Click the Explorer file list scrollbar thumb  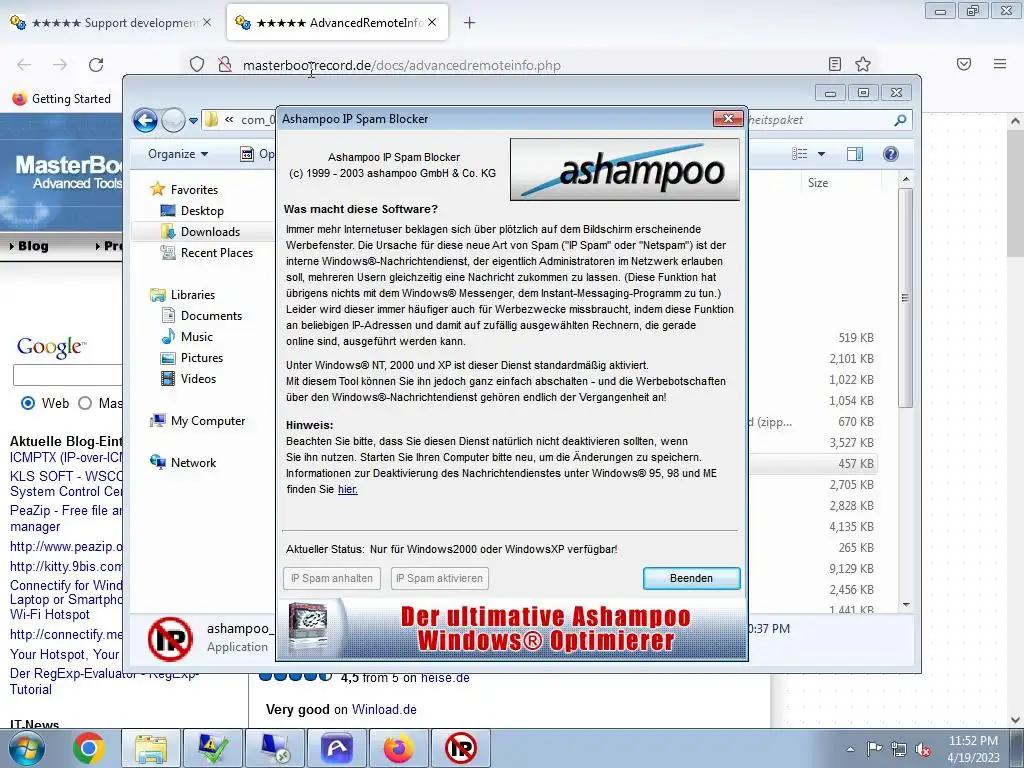(905, 298)
